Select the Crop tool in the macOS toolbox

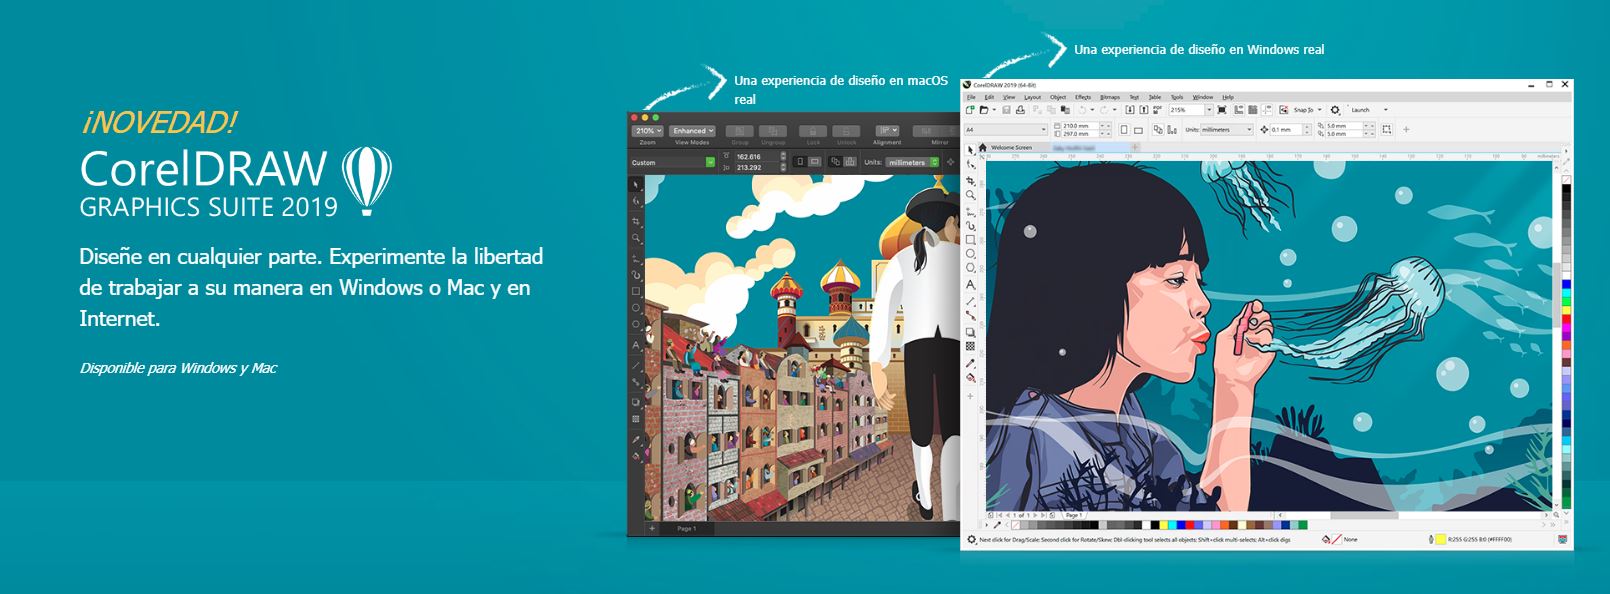[x=636, y=220]
